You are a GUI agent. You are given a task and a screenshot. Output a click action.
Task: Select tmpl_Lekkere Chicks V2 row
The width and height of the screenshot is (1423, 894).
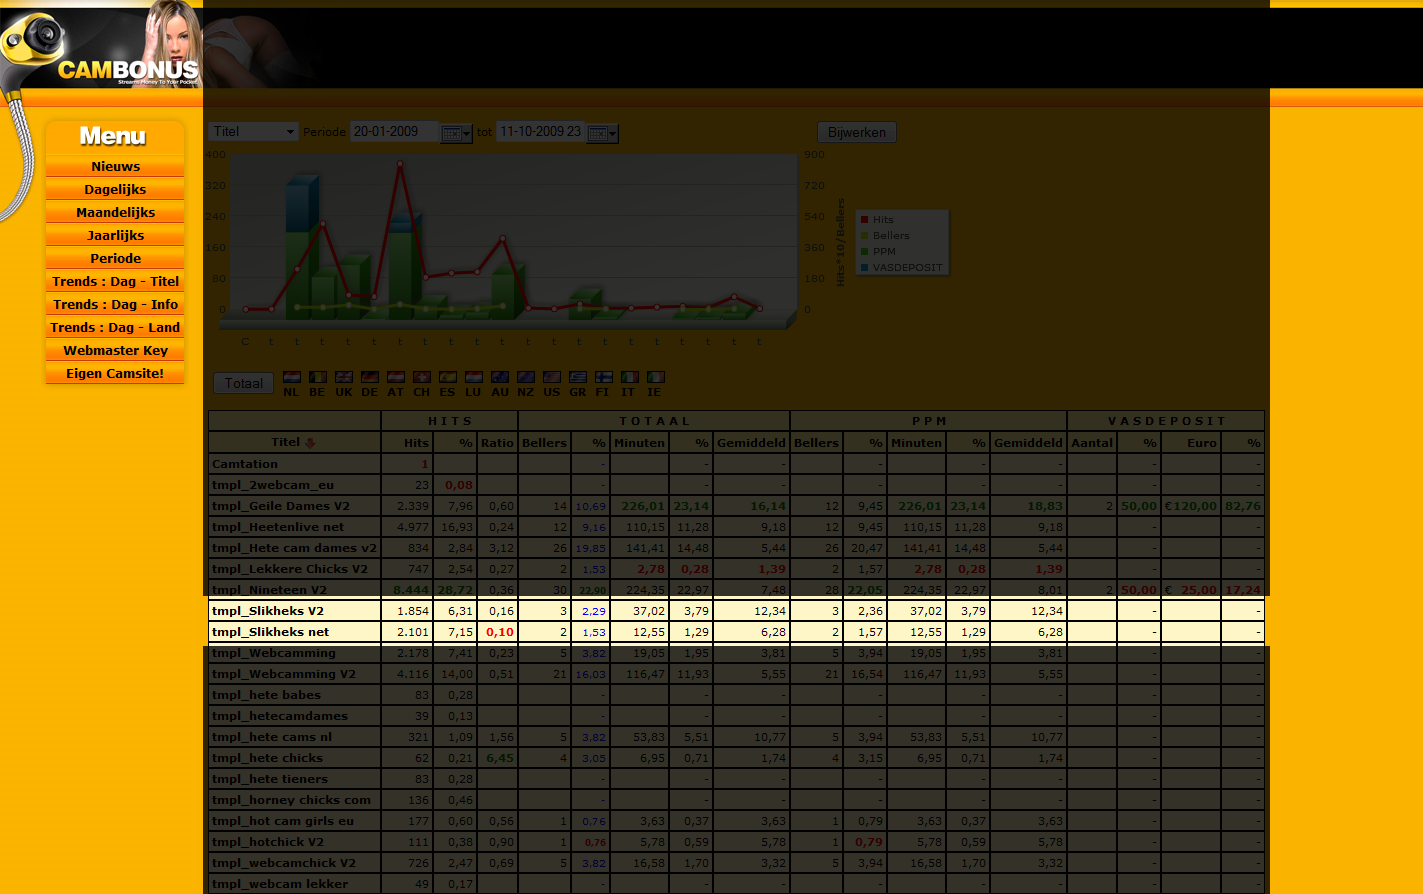(x=736, y=569)
